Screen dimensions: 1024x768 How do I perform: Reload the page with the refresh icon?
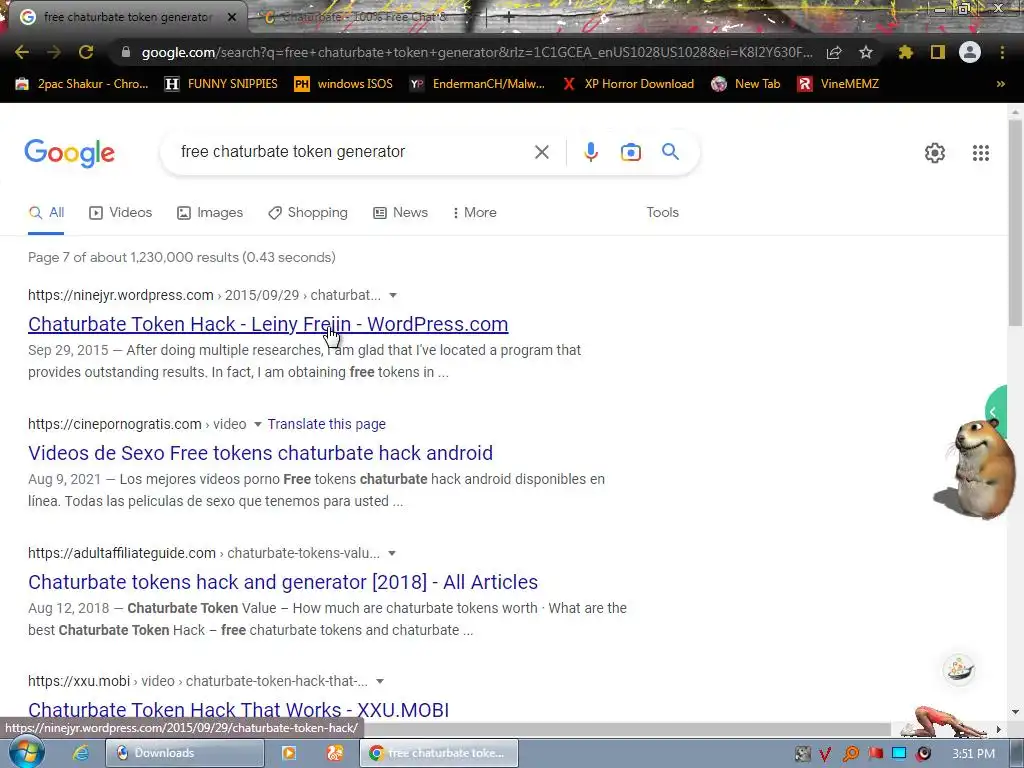point(86,52)
